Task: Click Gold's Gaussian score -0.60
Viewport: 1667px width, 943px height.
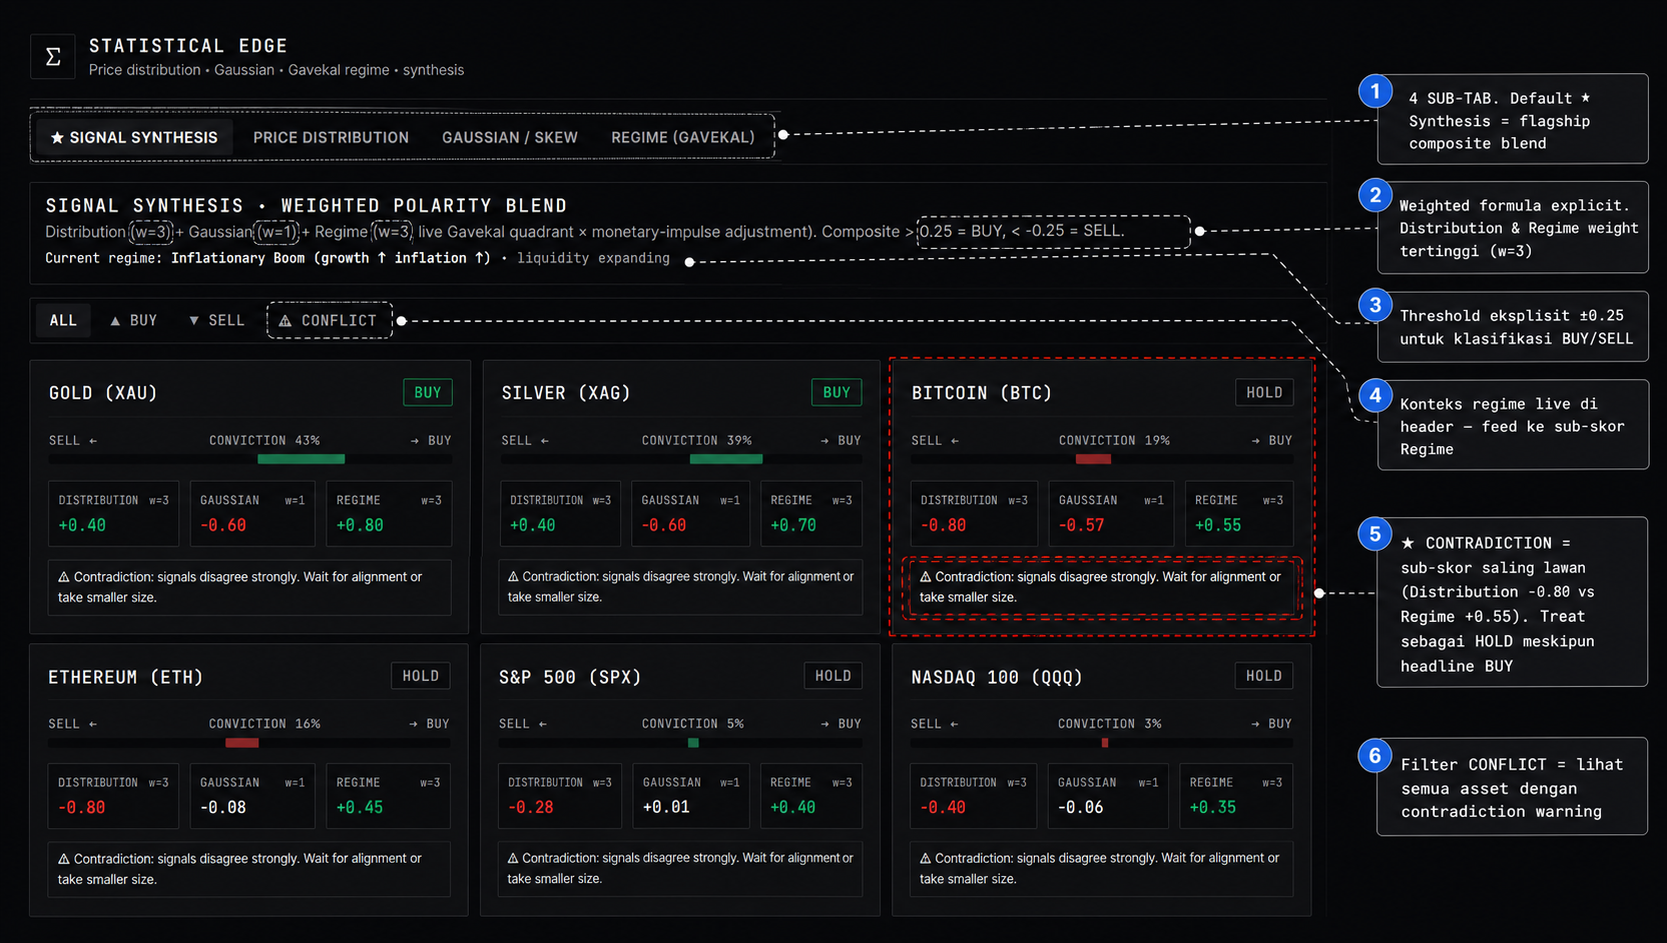Action: [223, 525]
